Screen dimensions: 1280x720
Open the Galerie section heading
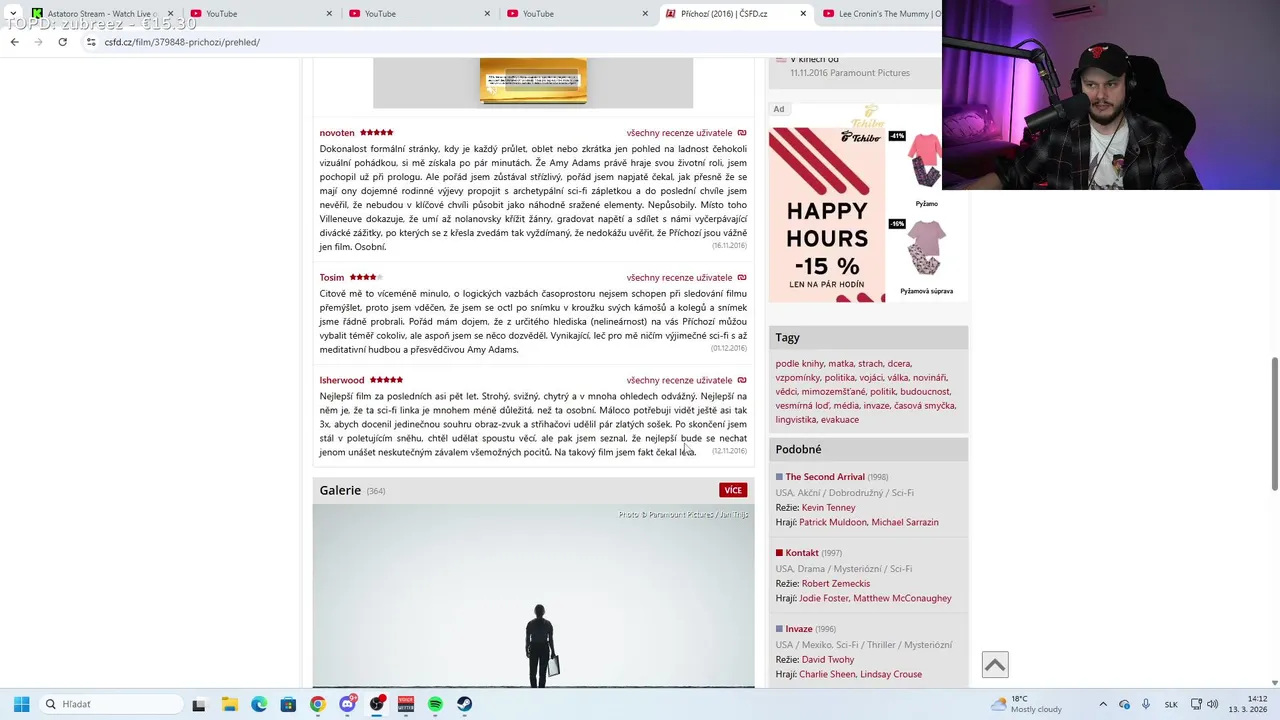coord(340,490)
